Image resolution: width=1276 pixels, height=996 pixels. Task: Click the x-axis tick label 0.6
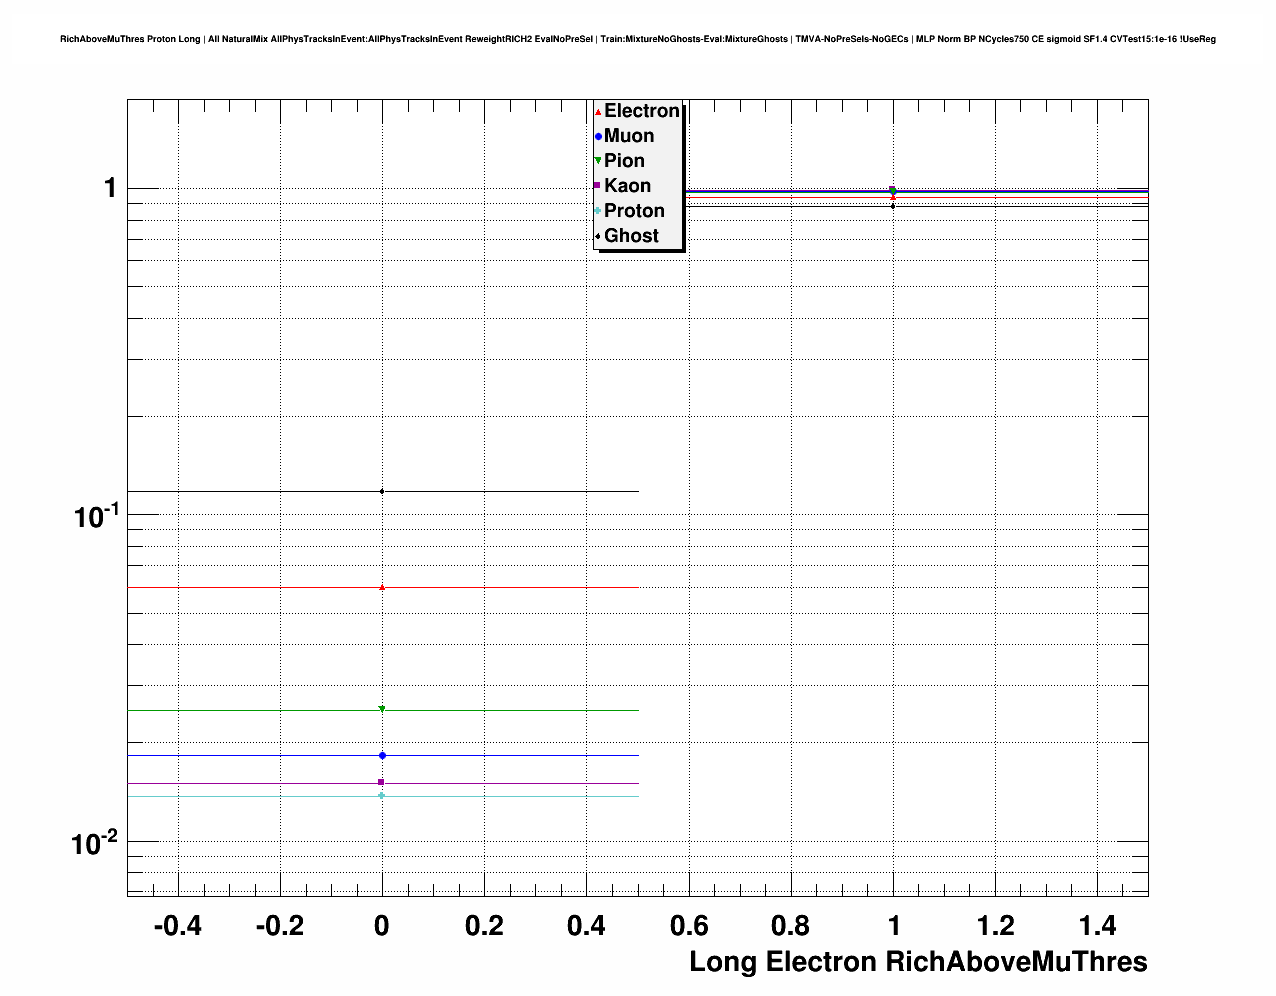(x=689, y=926)
